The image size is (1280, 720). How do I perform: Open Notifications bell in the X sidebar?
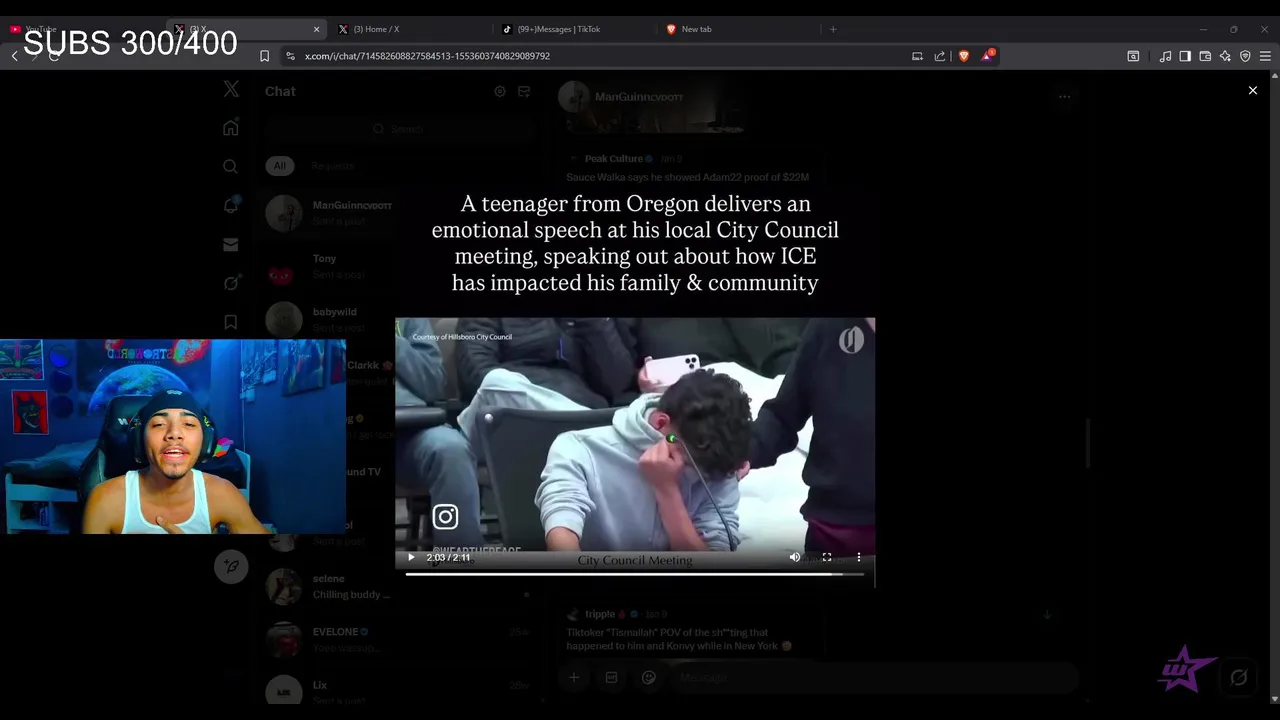231,205
